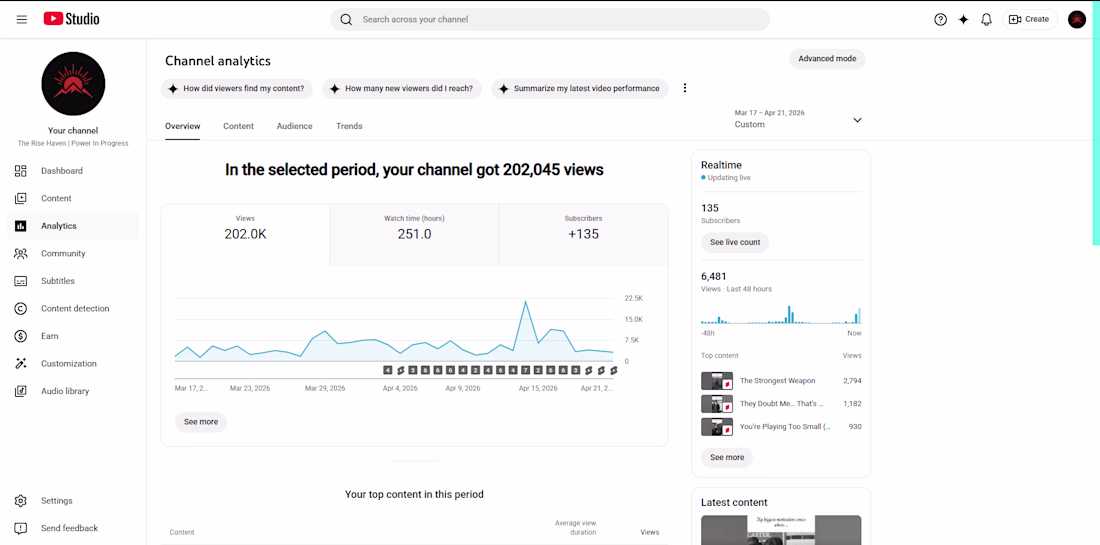
Task: Click the YouTube Studio logo
Action: pos(72,19)
